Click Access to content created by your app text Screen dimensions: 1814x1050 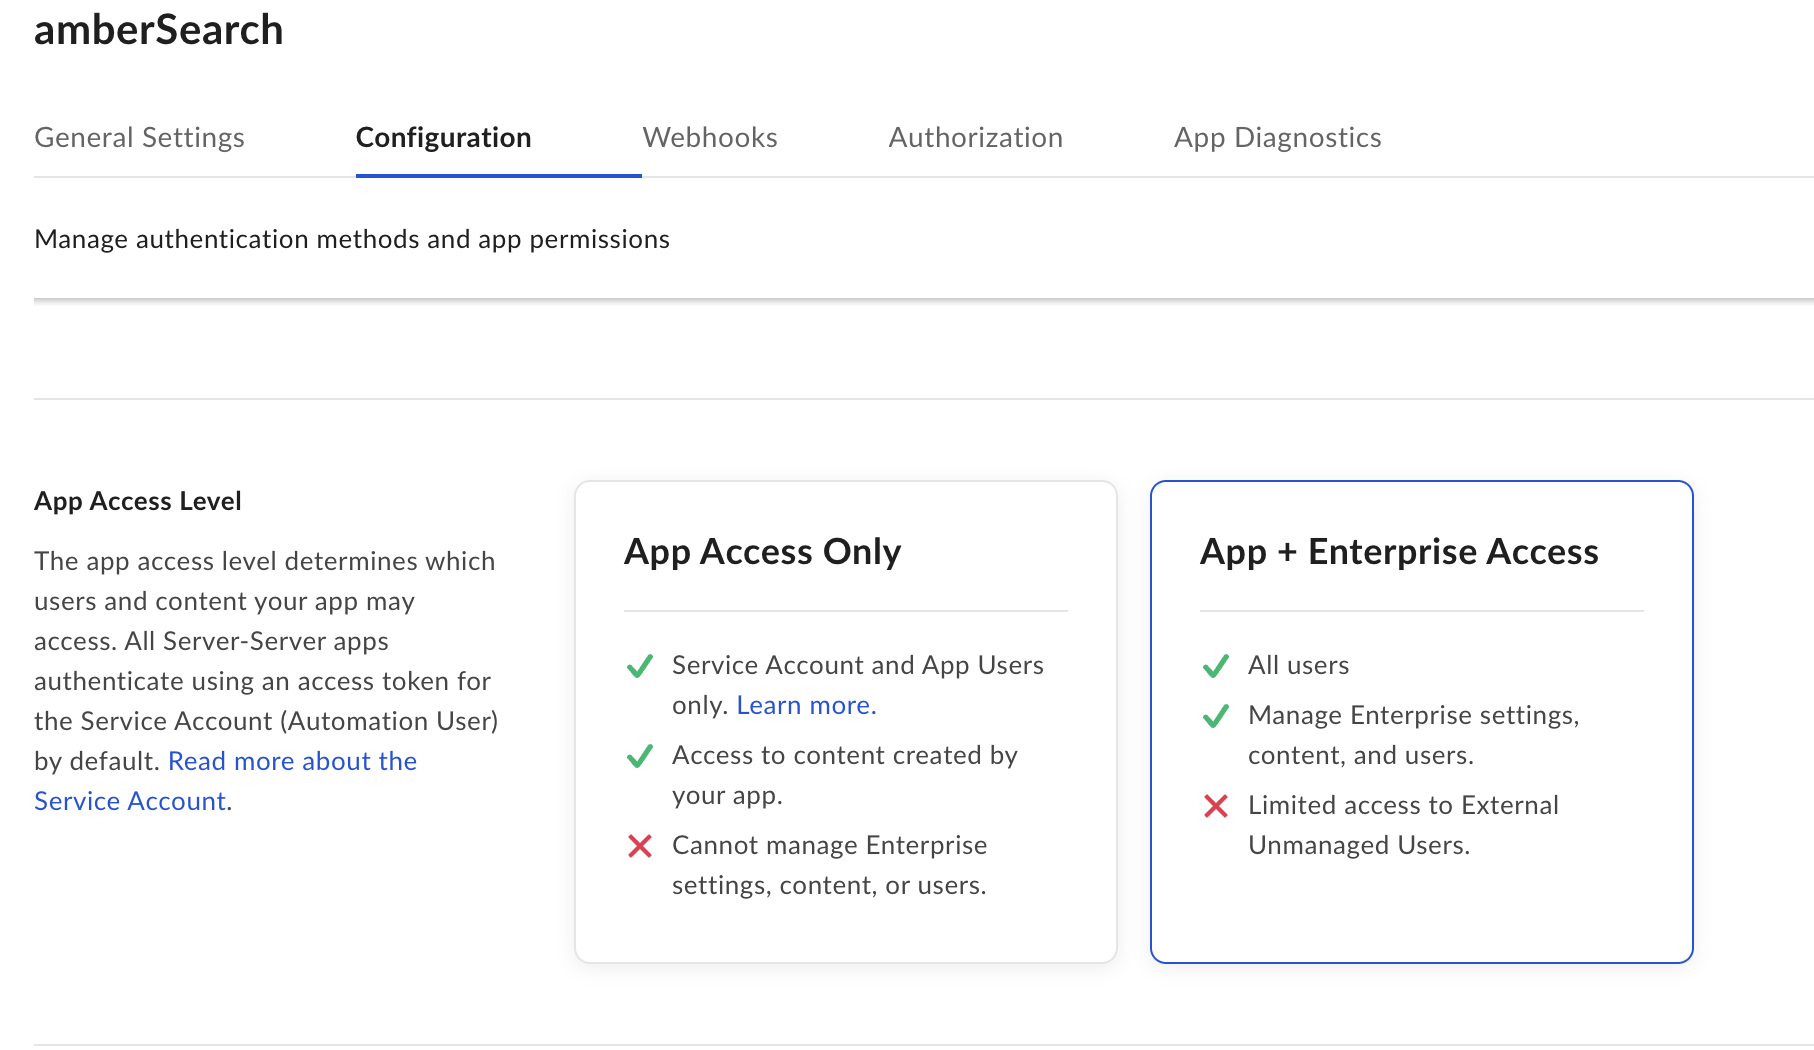845,775
